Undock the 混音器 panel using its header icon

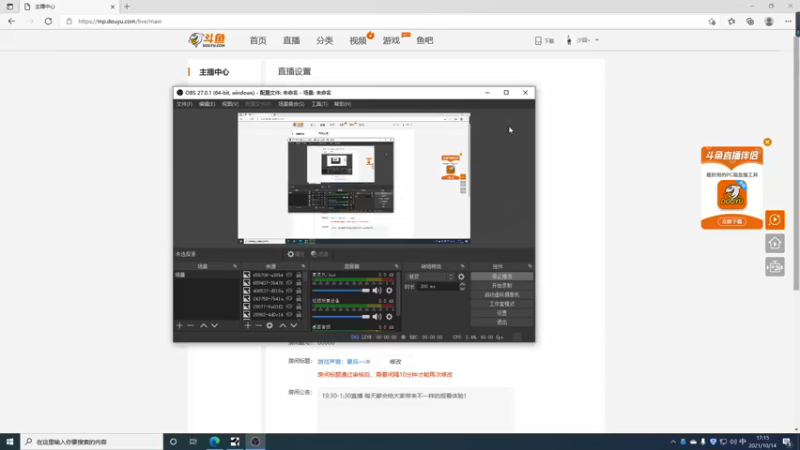(396, 266)
